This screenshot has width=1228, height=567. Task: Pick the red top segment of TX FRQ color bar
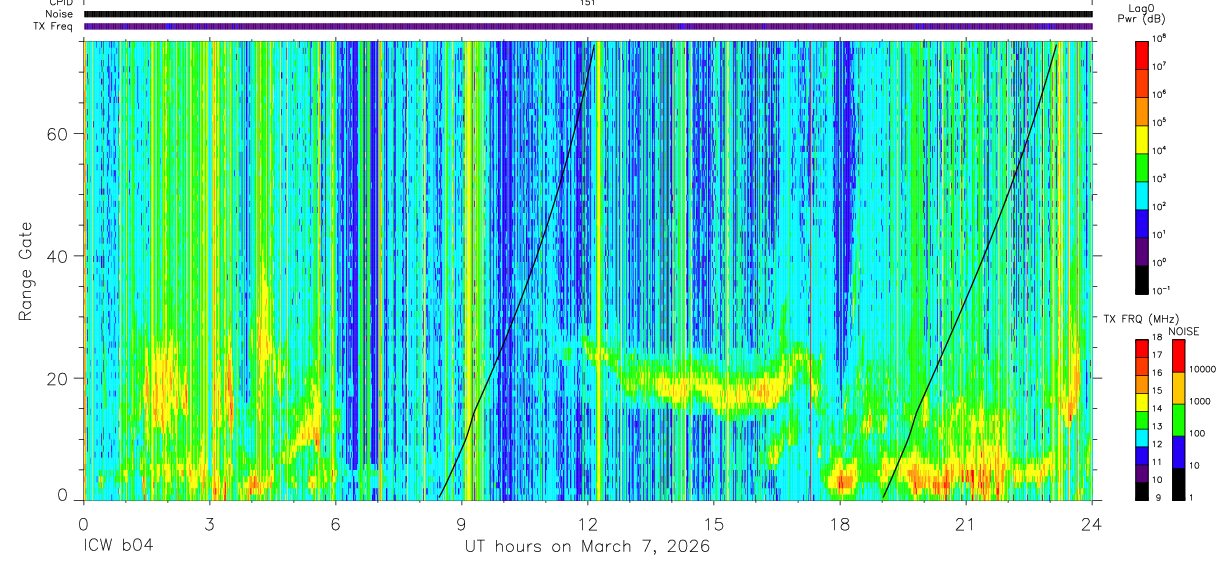[1141, 348]
